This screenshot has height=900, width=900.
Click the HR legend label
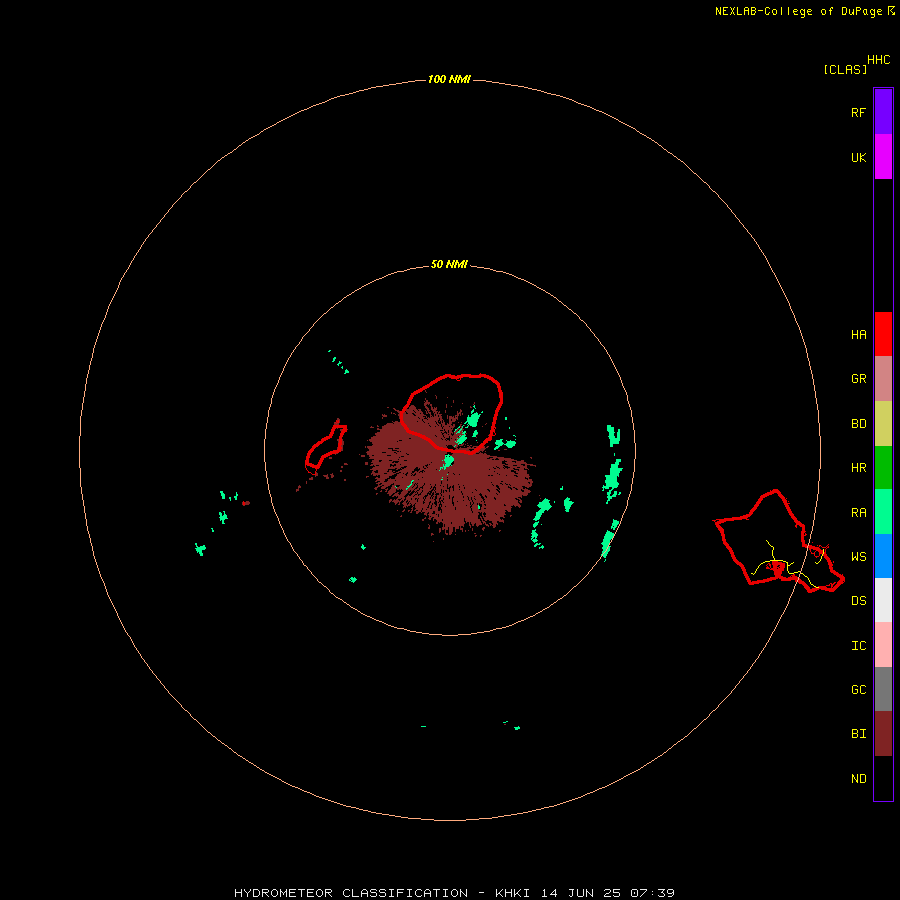coord(858,468)
